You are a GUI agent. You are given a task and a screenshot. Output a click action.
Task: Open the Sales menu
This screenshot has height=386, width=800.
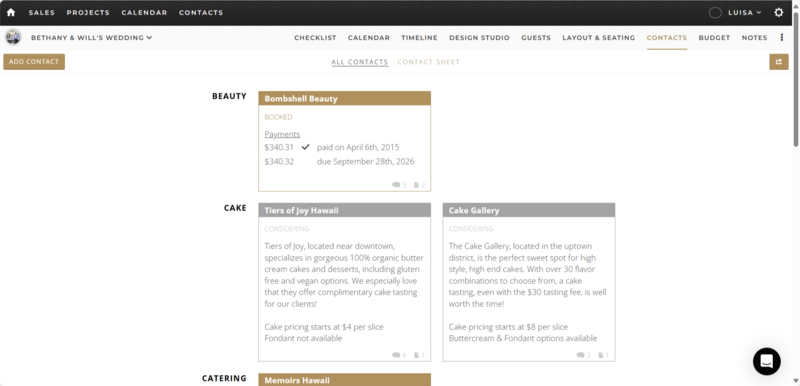pyautogui.click(x=42, y=13)
